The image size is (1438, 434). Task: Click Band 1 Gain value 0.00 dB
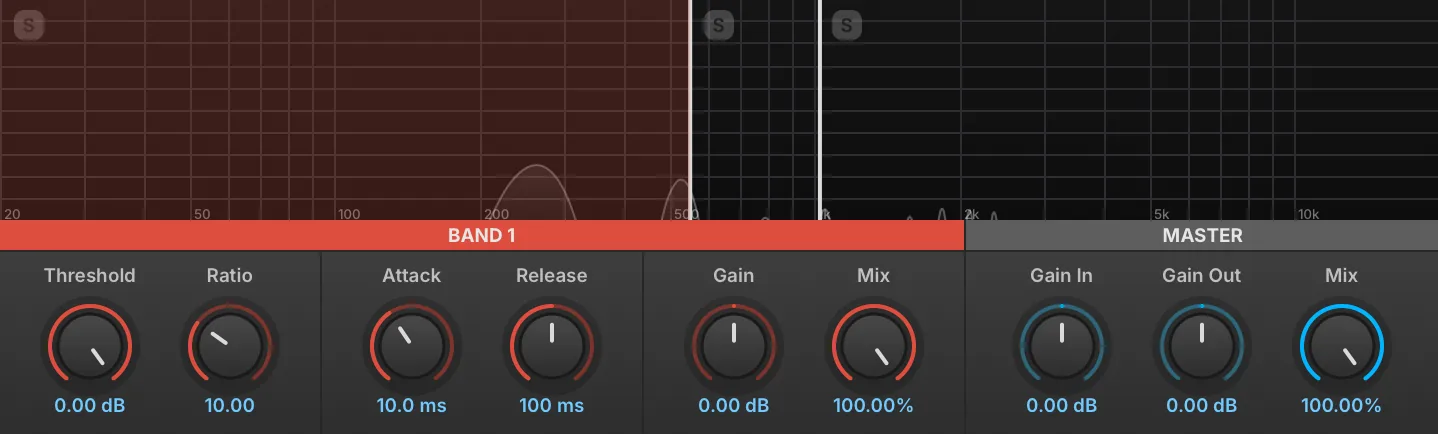coord(733,406)
